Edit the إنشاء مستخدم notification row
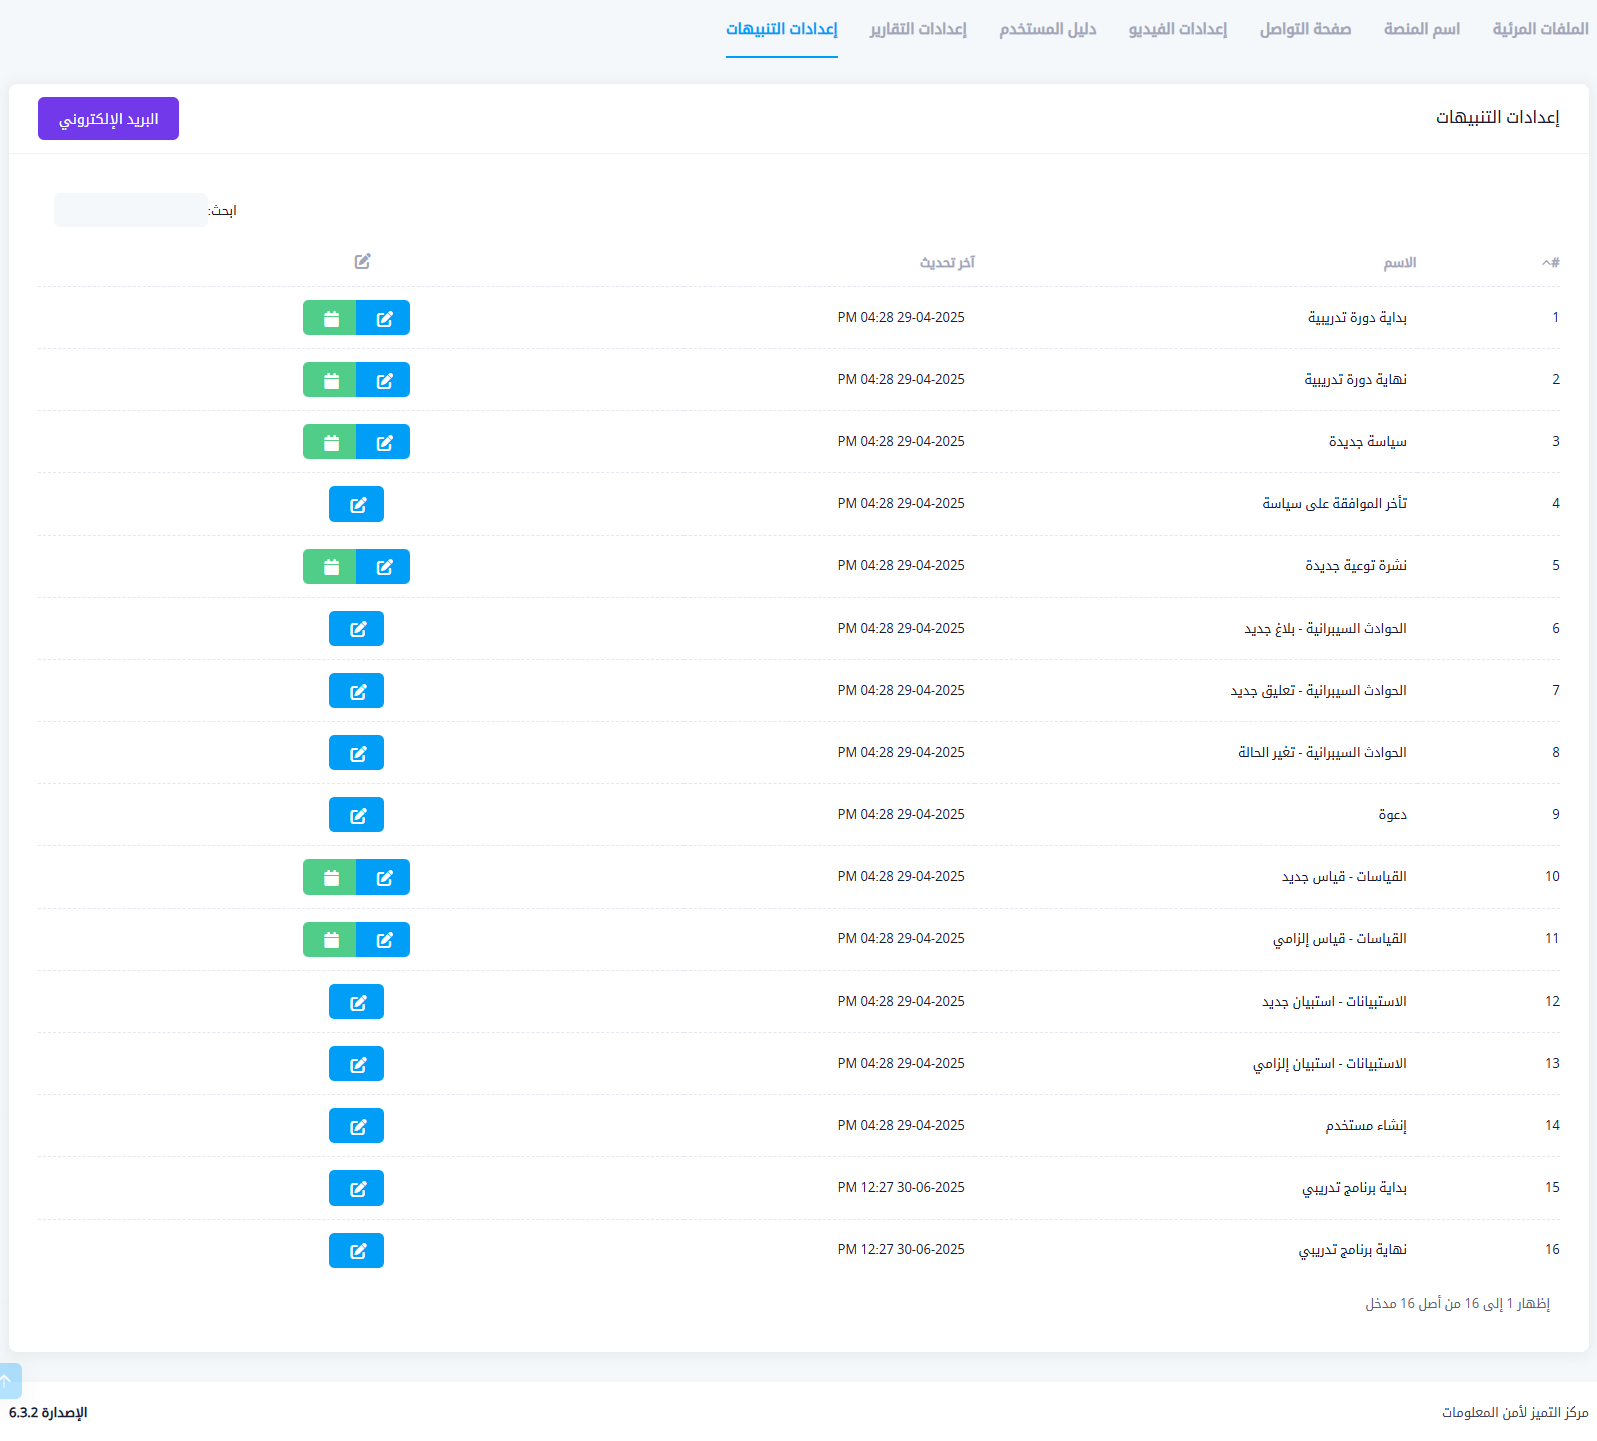 (x=356, y=1126)
